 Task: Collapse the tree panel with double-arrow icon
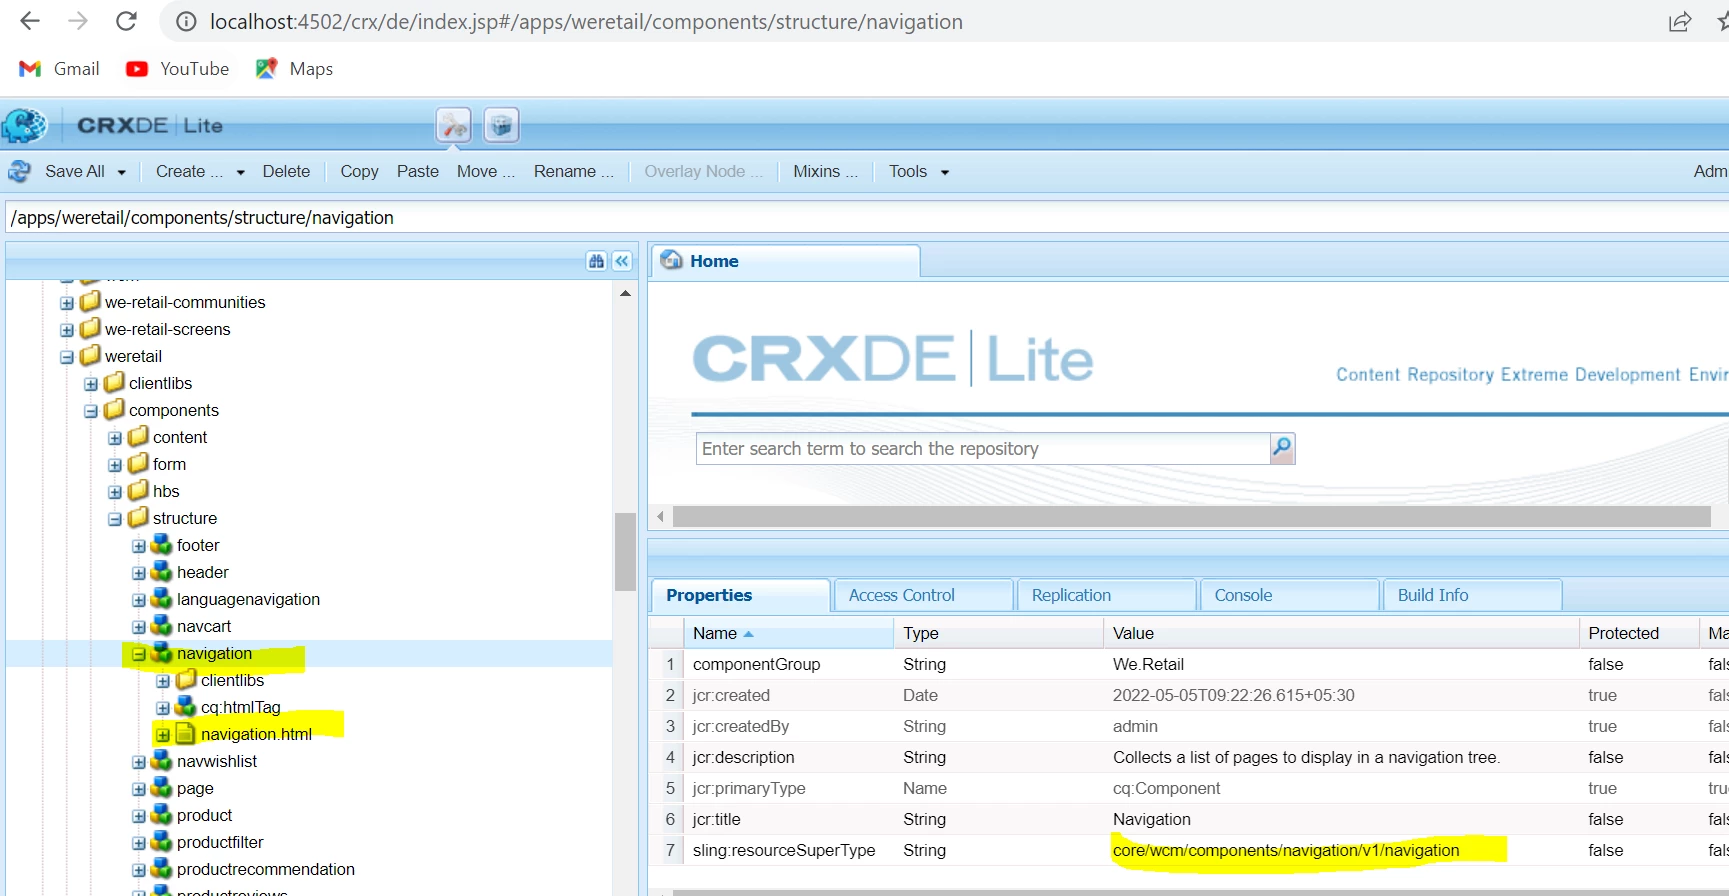pos(622,261)
